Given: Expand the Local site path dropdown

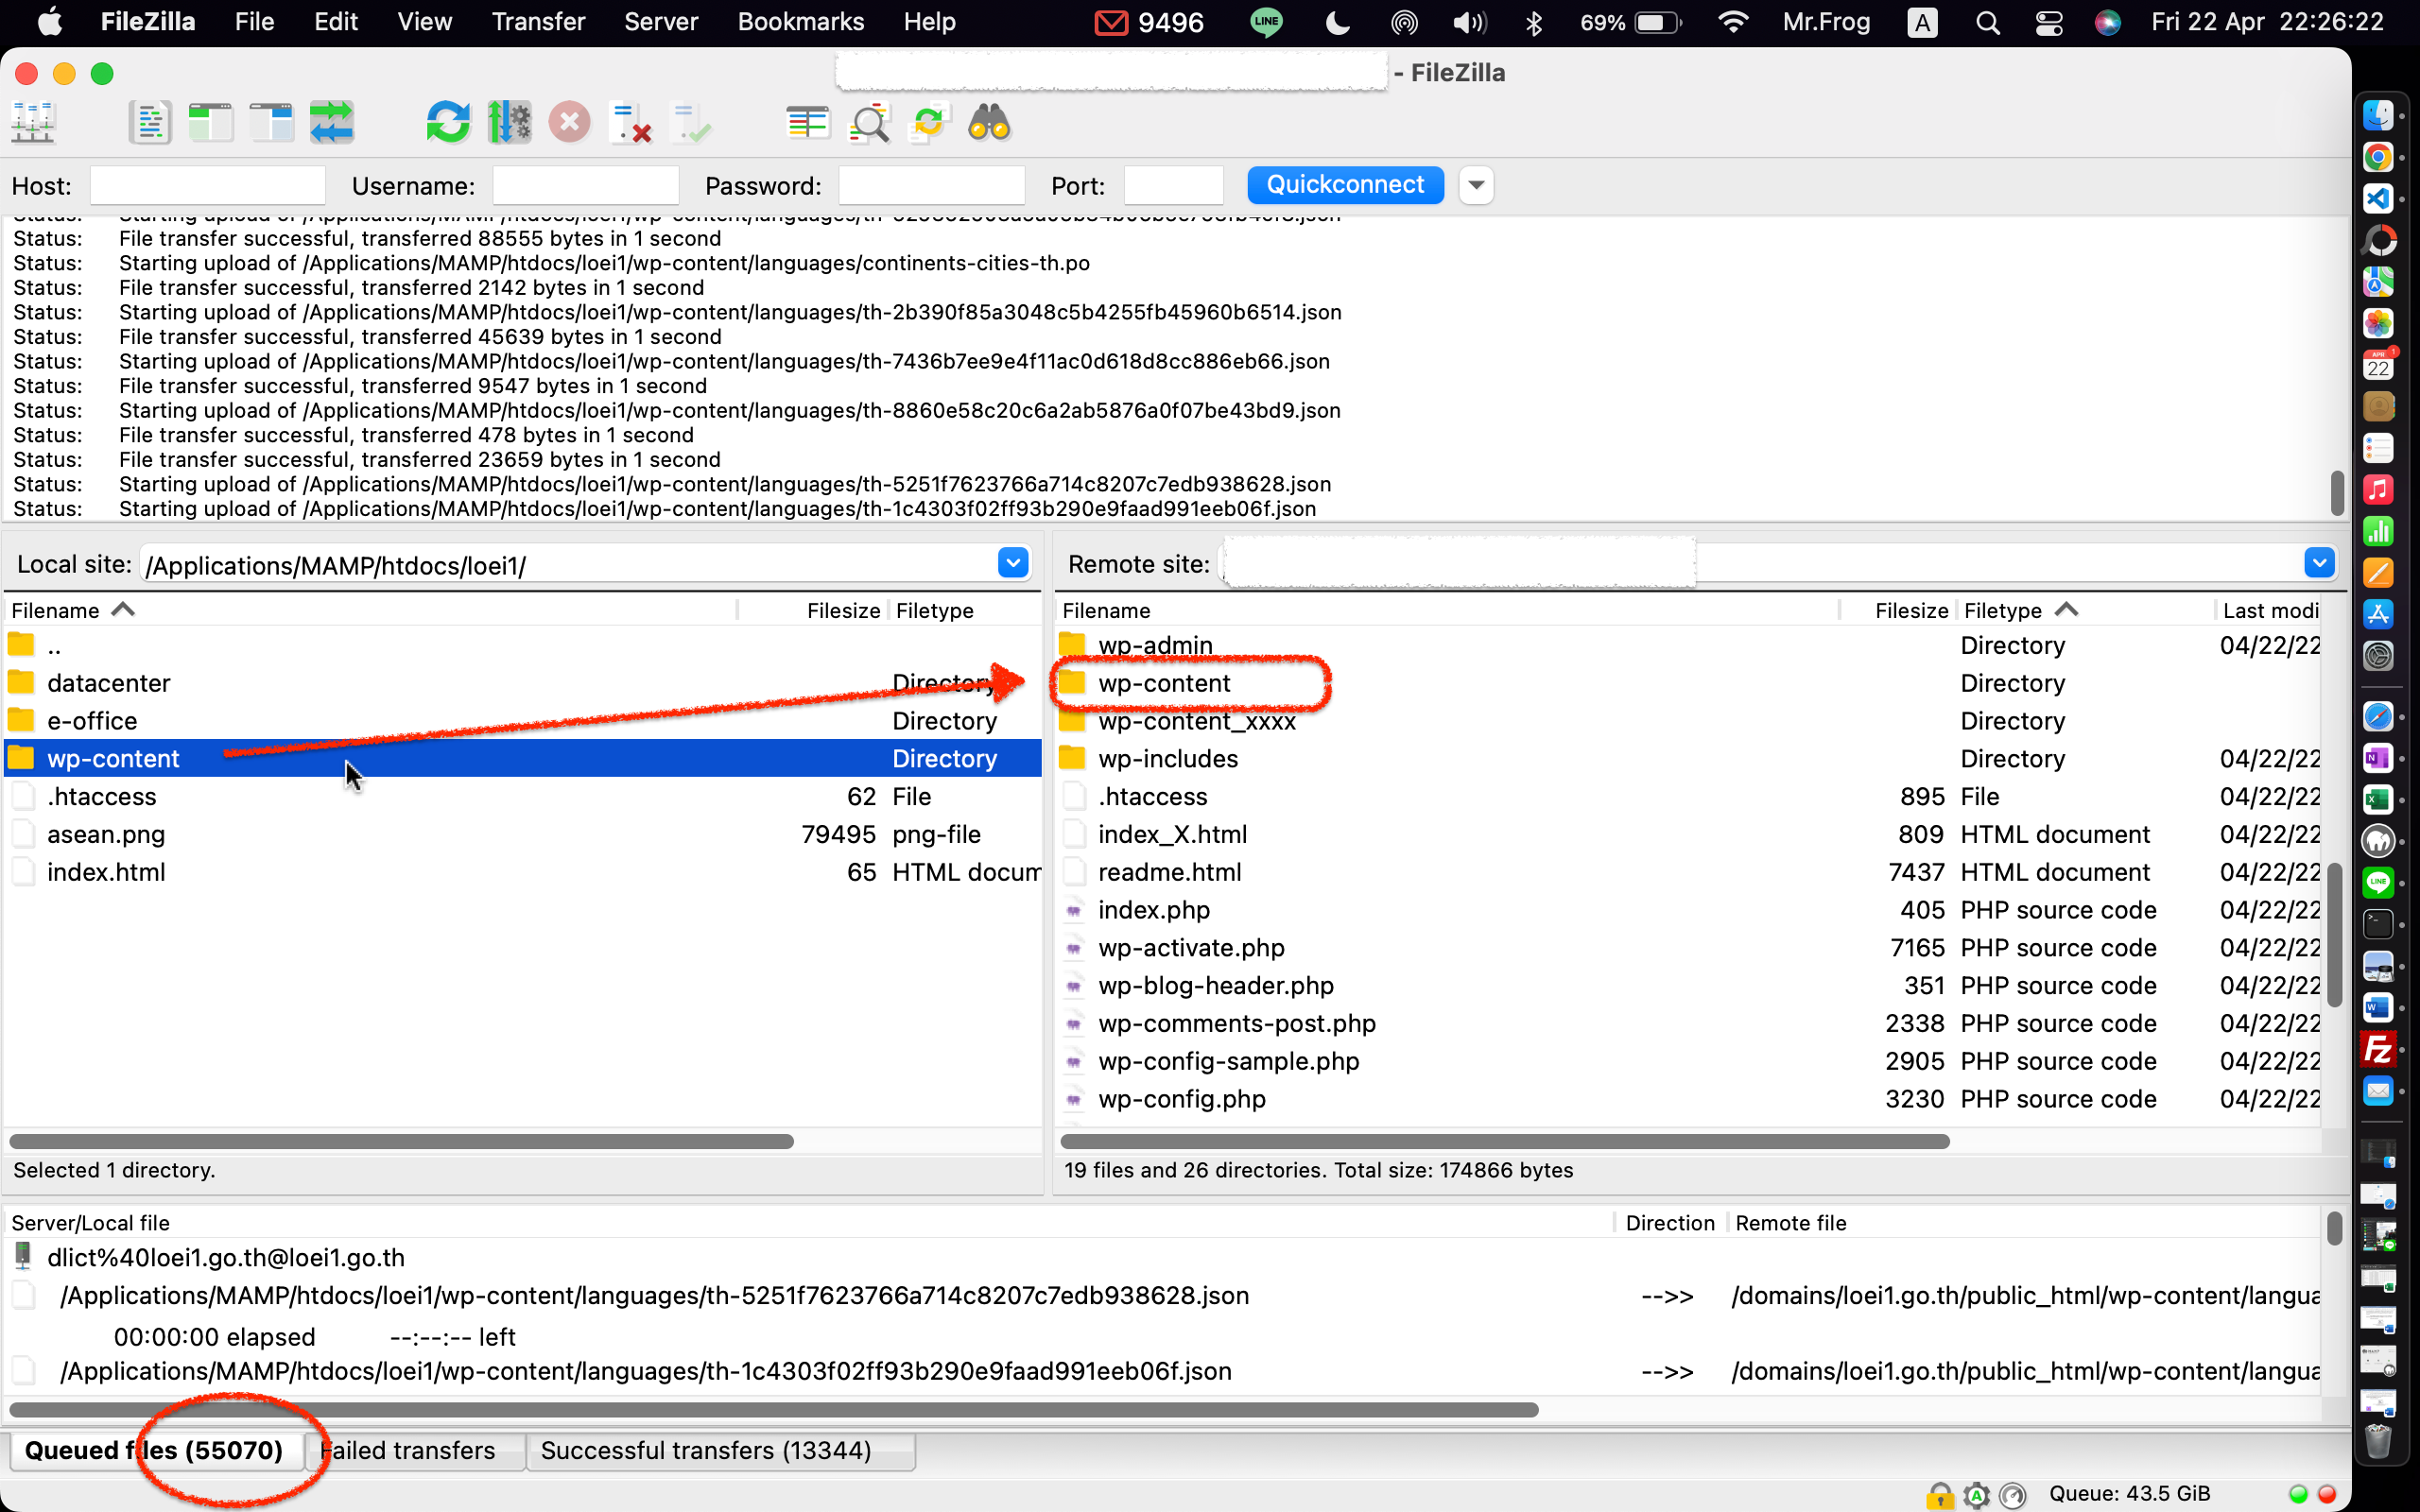Looking at the screenshot, I should [1013, 564].
